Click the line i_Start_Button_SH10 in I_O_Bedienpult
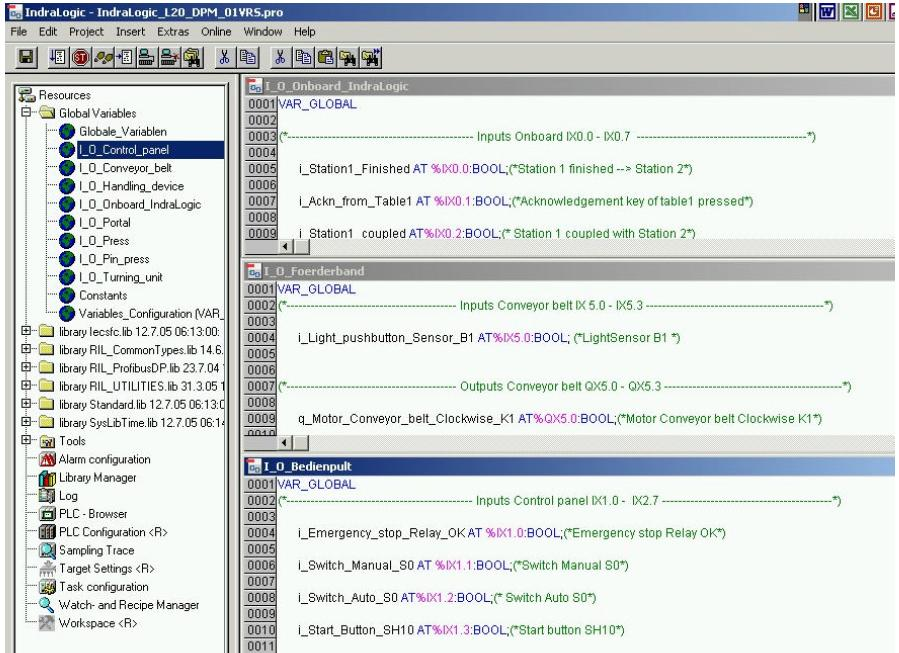 pos(460,630)
